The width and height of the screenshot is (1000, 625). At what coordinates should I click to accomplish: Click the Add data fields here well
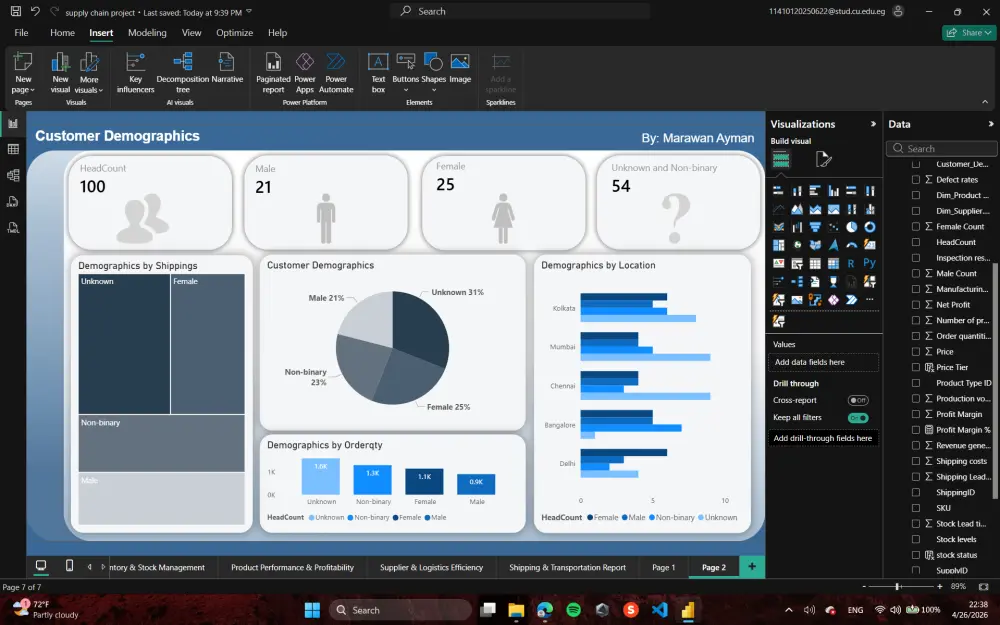pyautogui.click(x=823, y=362)
